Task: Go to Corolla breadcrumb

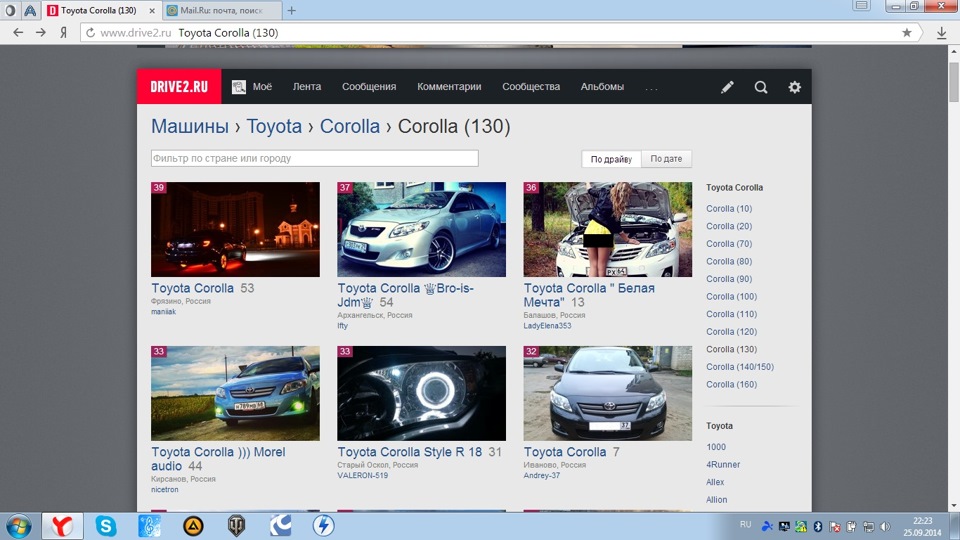Action: tap(350, 126)
